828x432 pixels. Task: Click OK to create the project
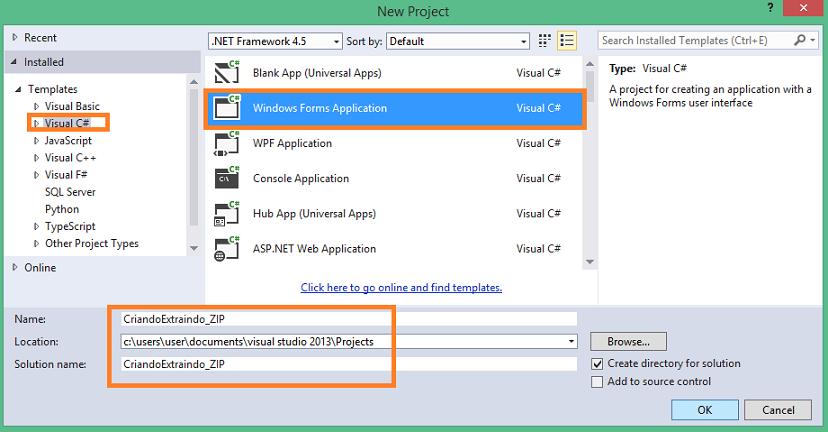[x=704, y=410]
